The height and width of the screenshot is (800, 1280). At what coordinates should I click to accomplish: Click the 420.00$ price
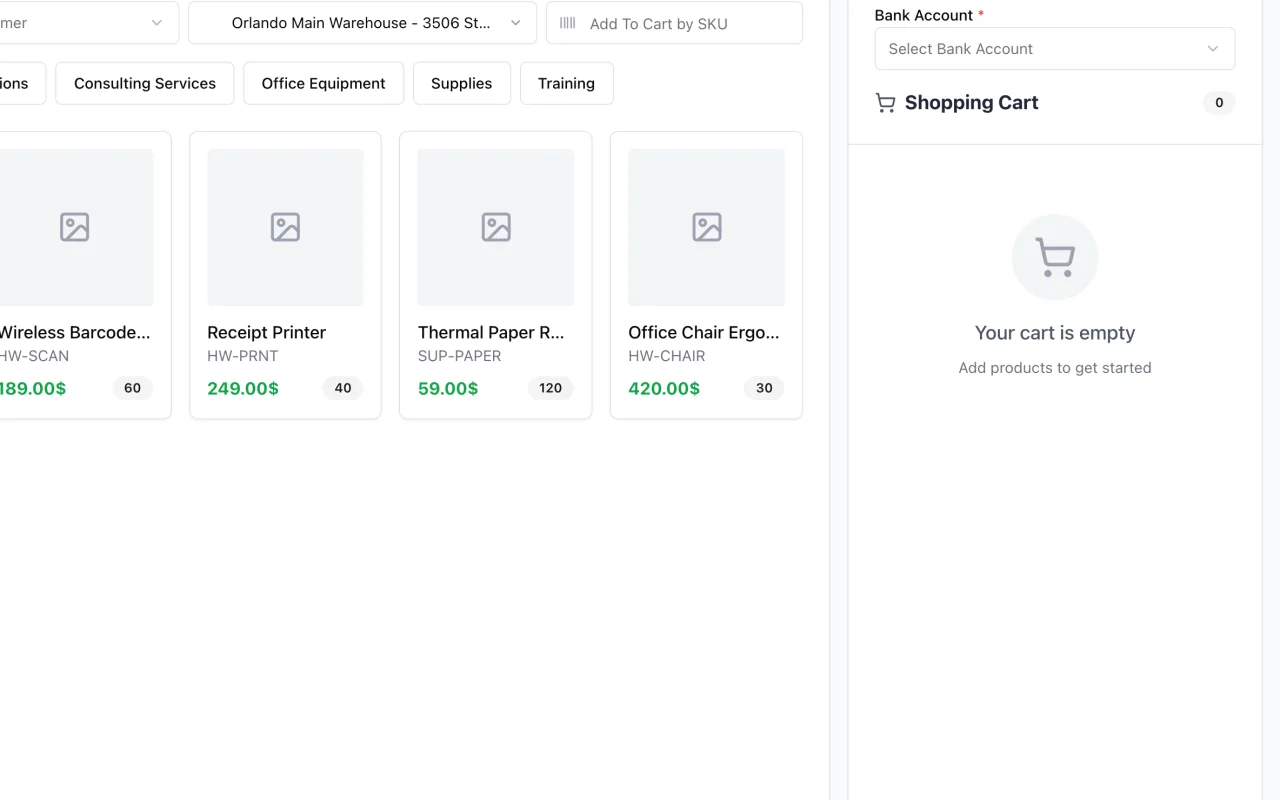pos(664,388)
